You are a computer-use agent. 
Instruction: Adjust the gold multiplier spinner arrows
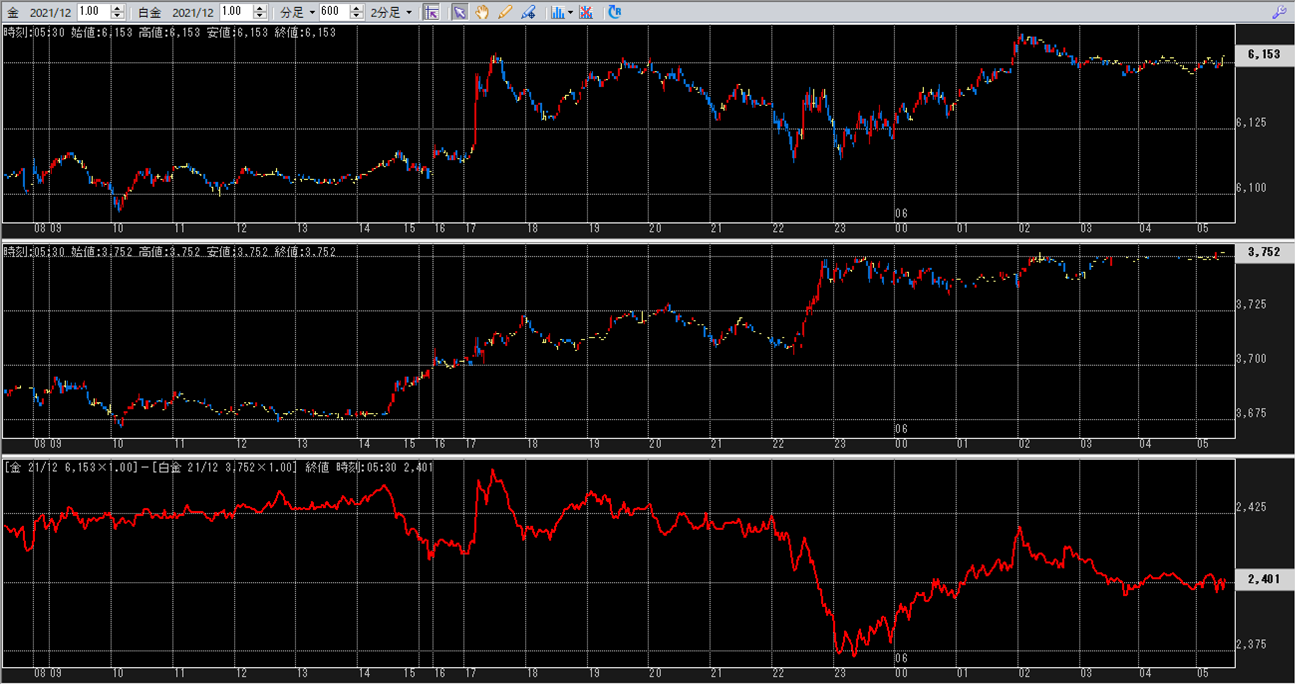click(118, 12)
